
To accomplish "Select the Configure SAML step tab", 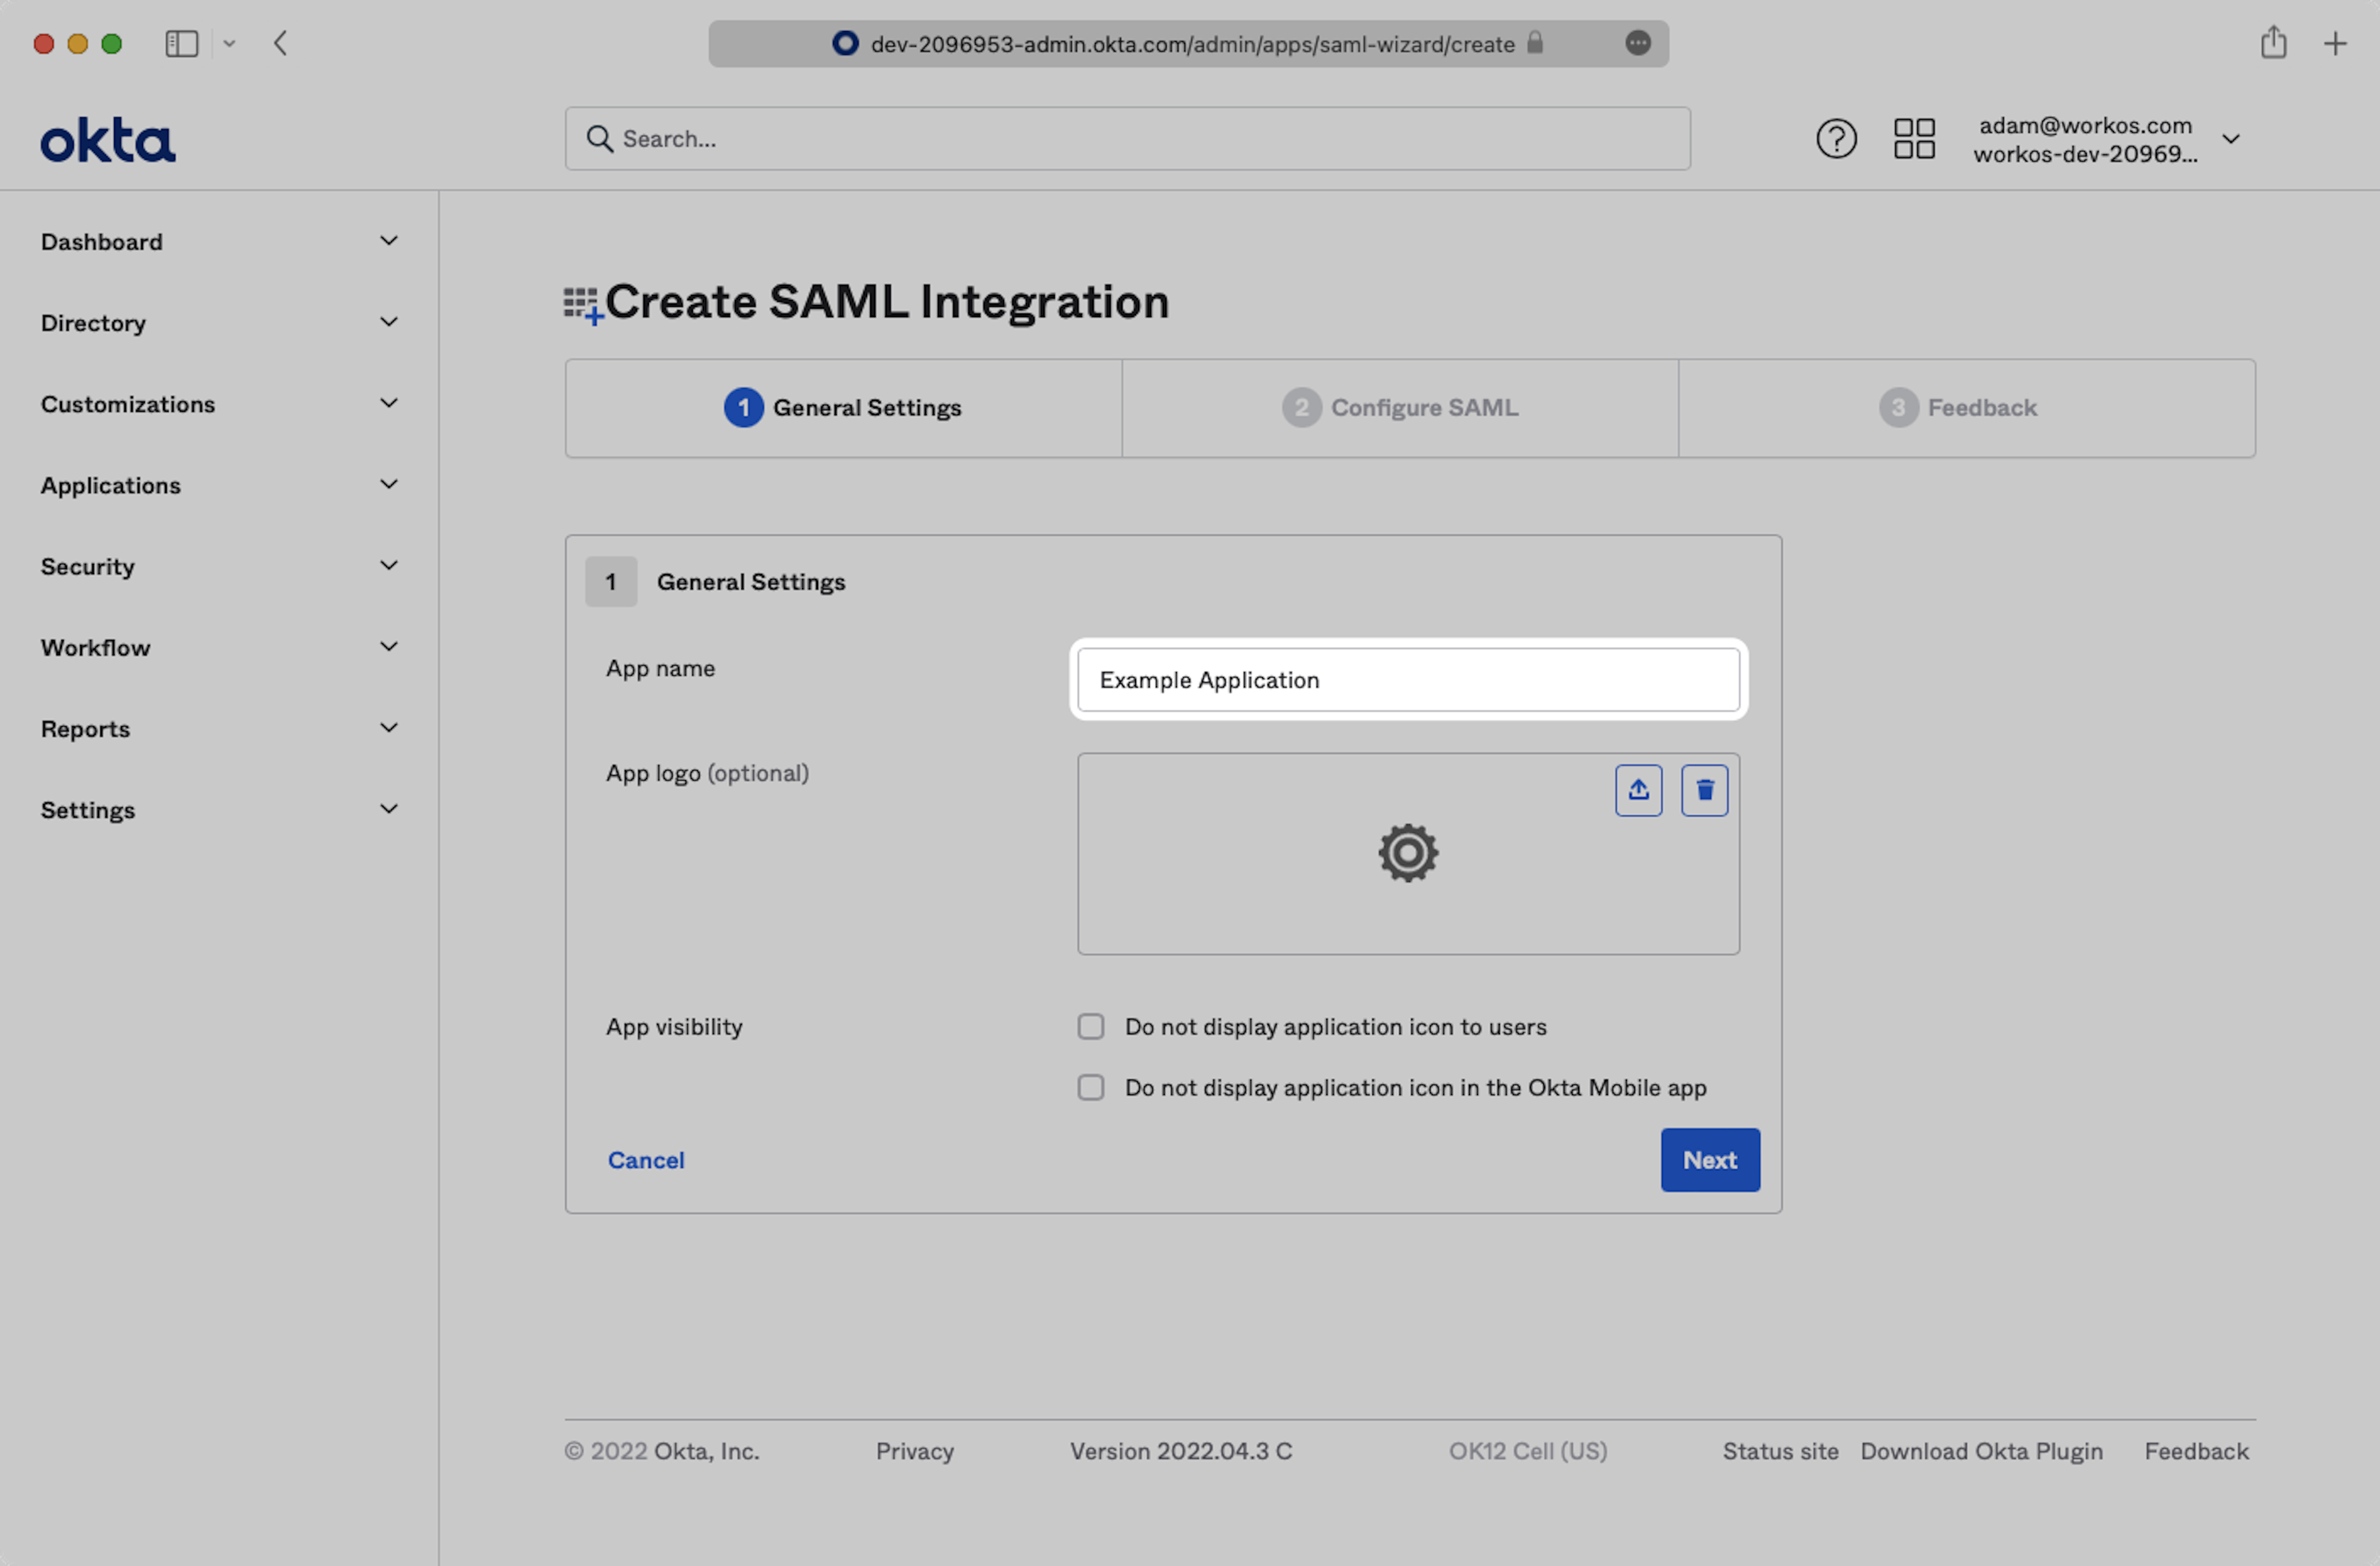I will 1400,408.
